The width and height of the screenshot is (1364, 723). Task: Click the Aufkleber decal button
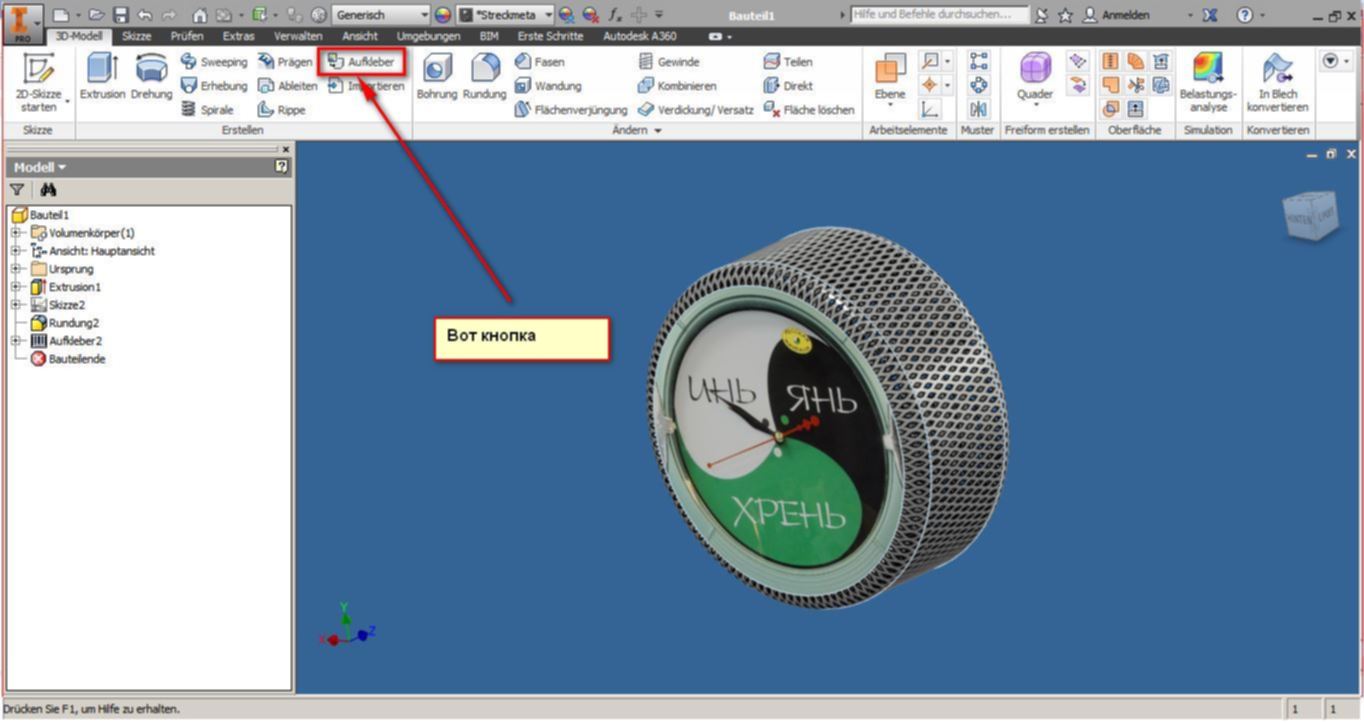pyautogui.click(x=362, y=62)
